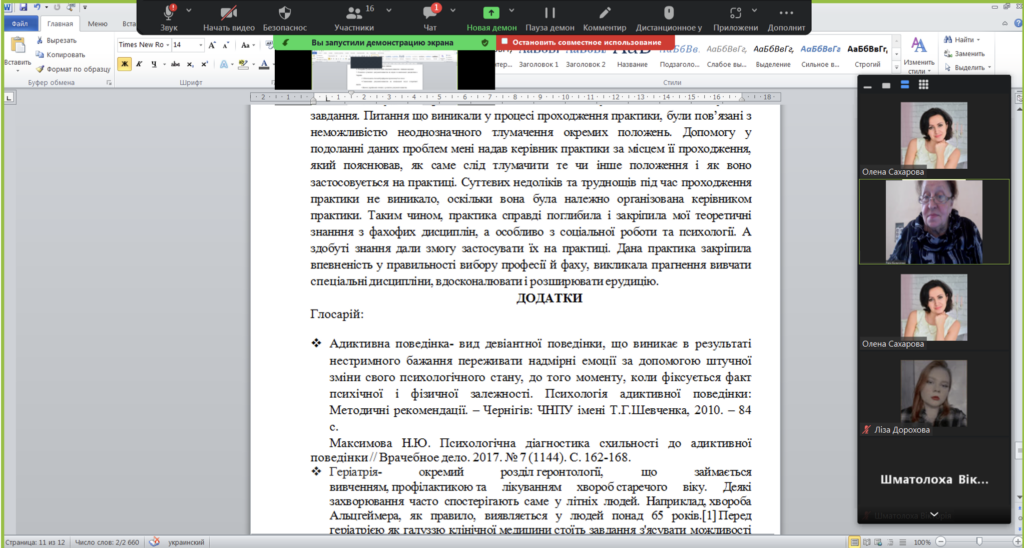The height and width of the screenshot is (548, 1024).
Task: Open Zoom Безопасность shield menu
Action: pyautogui.click(x=285, y=18)
